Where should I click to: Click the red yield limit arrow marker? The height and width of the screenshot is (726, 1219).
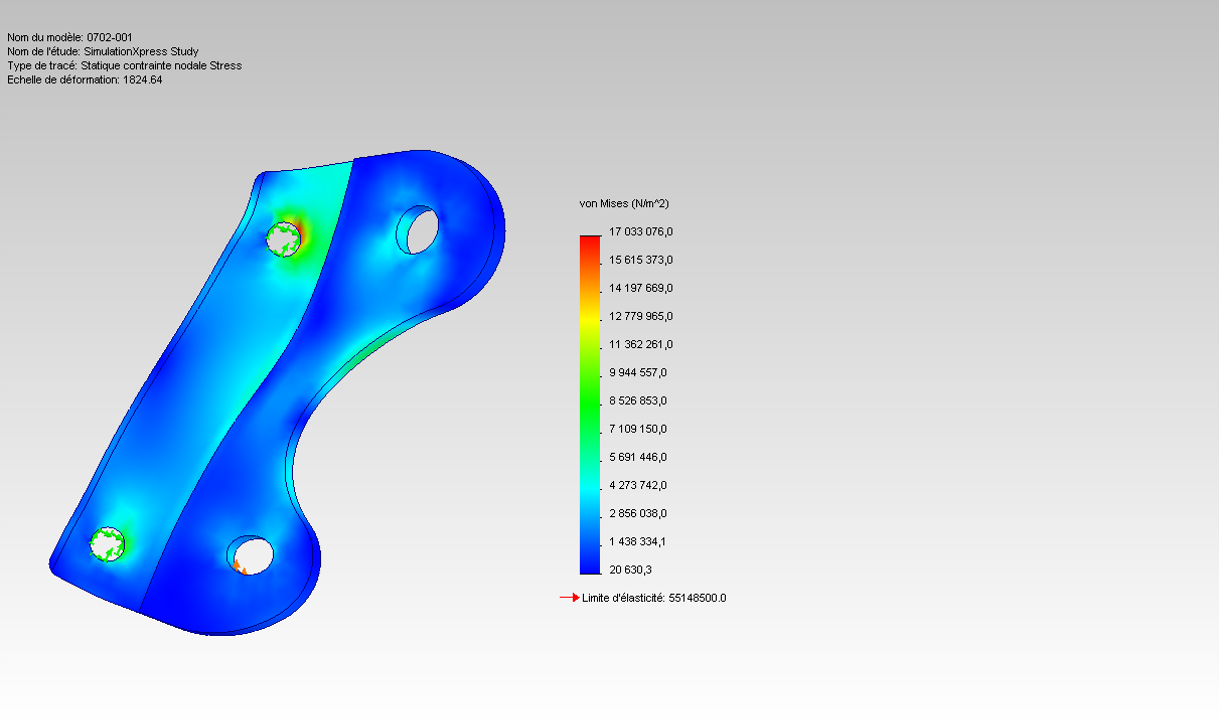tap(568, 598)
